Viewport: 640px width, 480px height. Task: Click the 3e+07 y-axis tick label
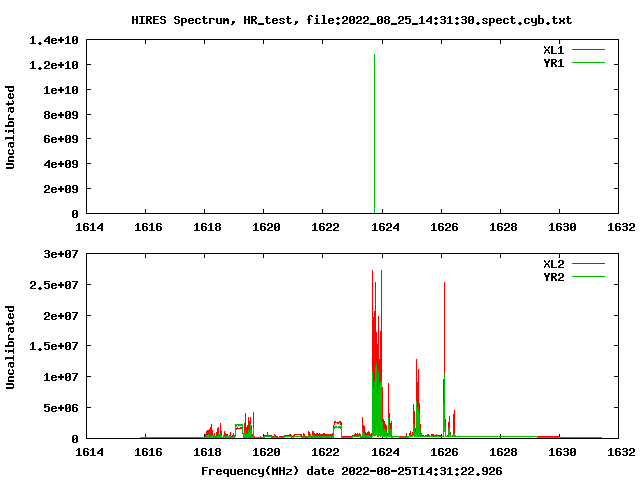[61, 254]
